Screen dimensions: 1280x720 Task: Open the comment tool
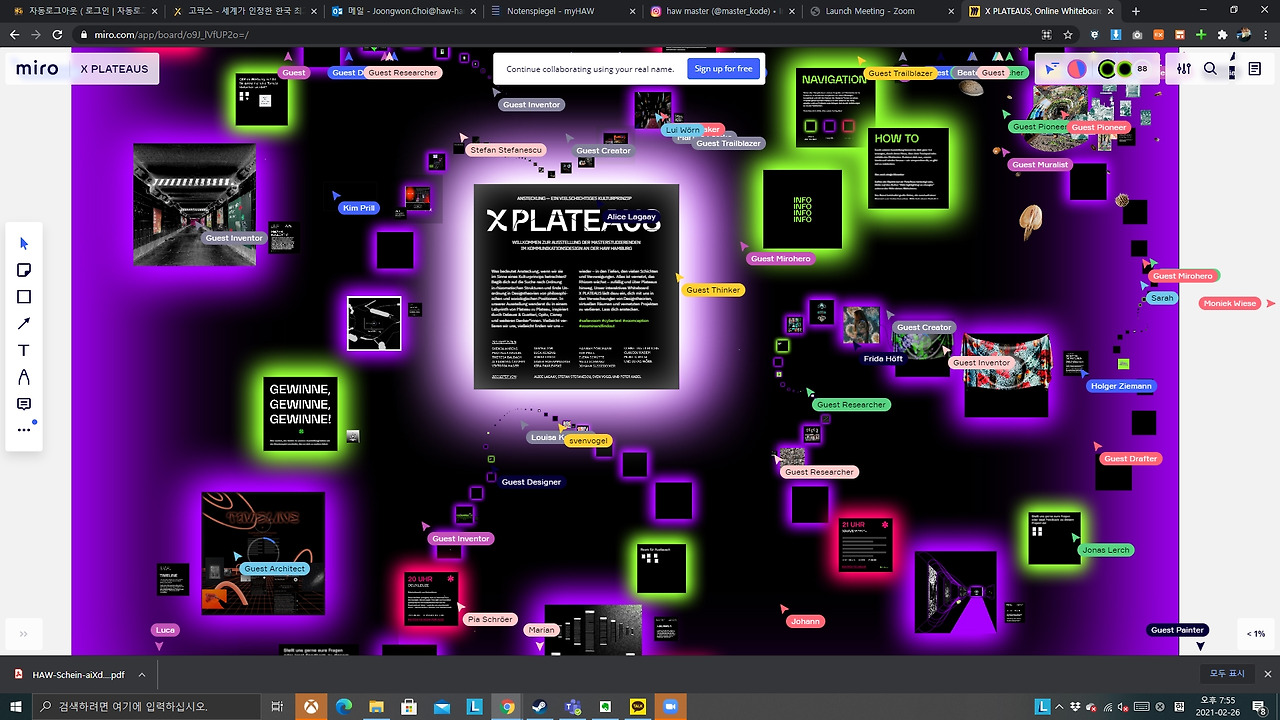tap(24, 404)
